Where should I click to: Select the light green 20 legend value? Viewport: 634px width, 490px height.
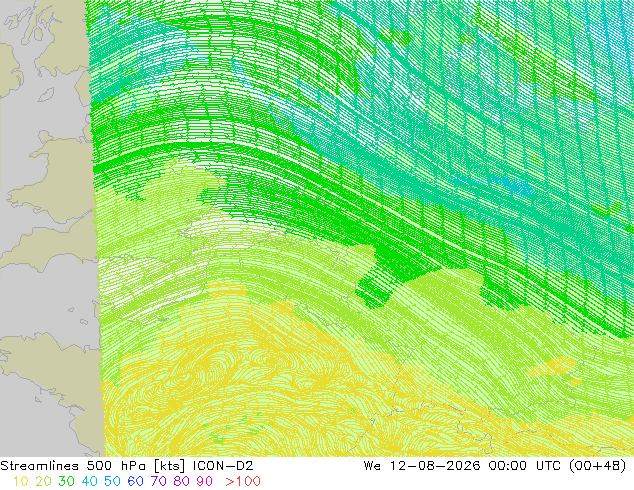pyautogui.click(x=43, y=481)
